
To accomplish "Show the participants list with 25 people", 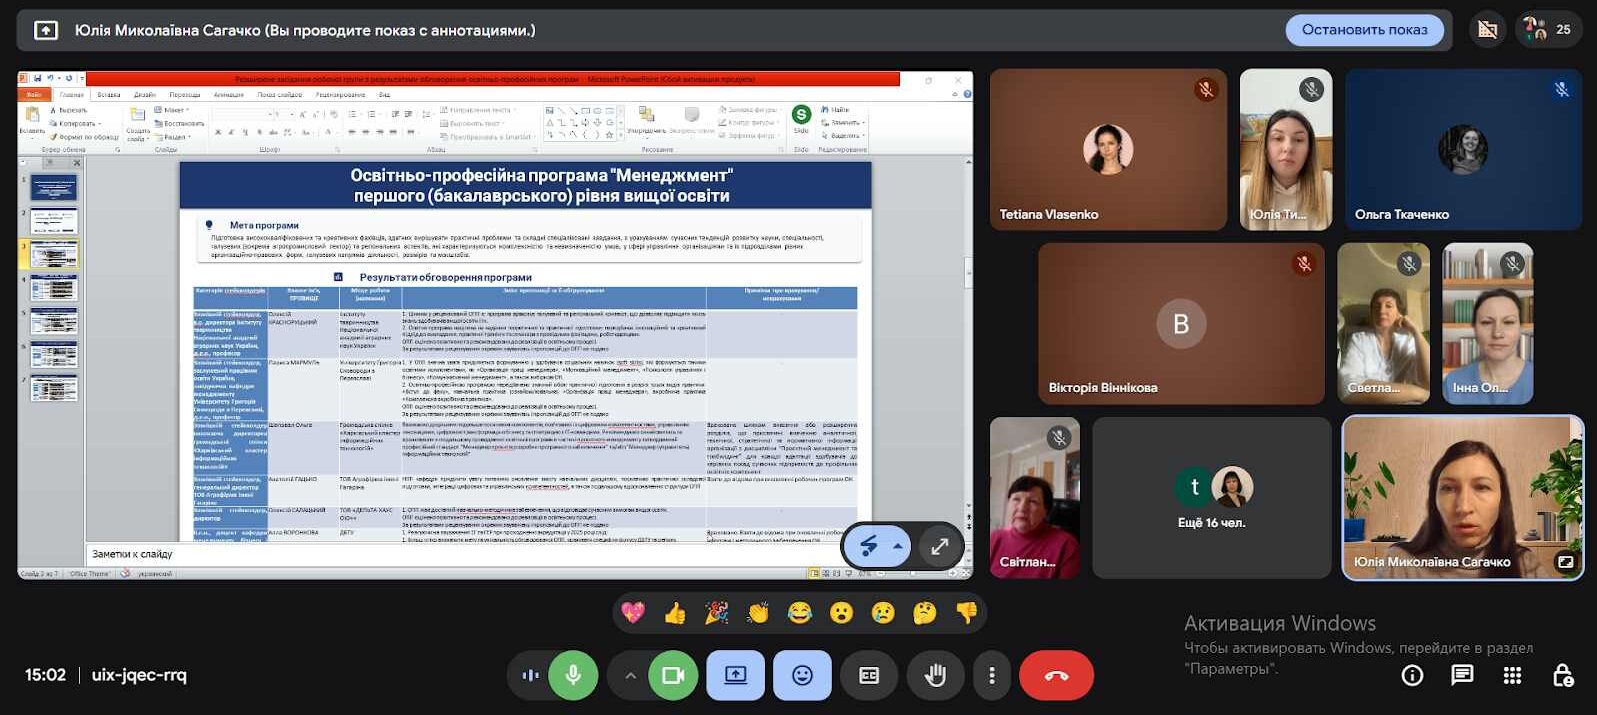I will pos(1548,29).
